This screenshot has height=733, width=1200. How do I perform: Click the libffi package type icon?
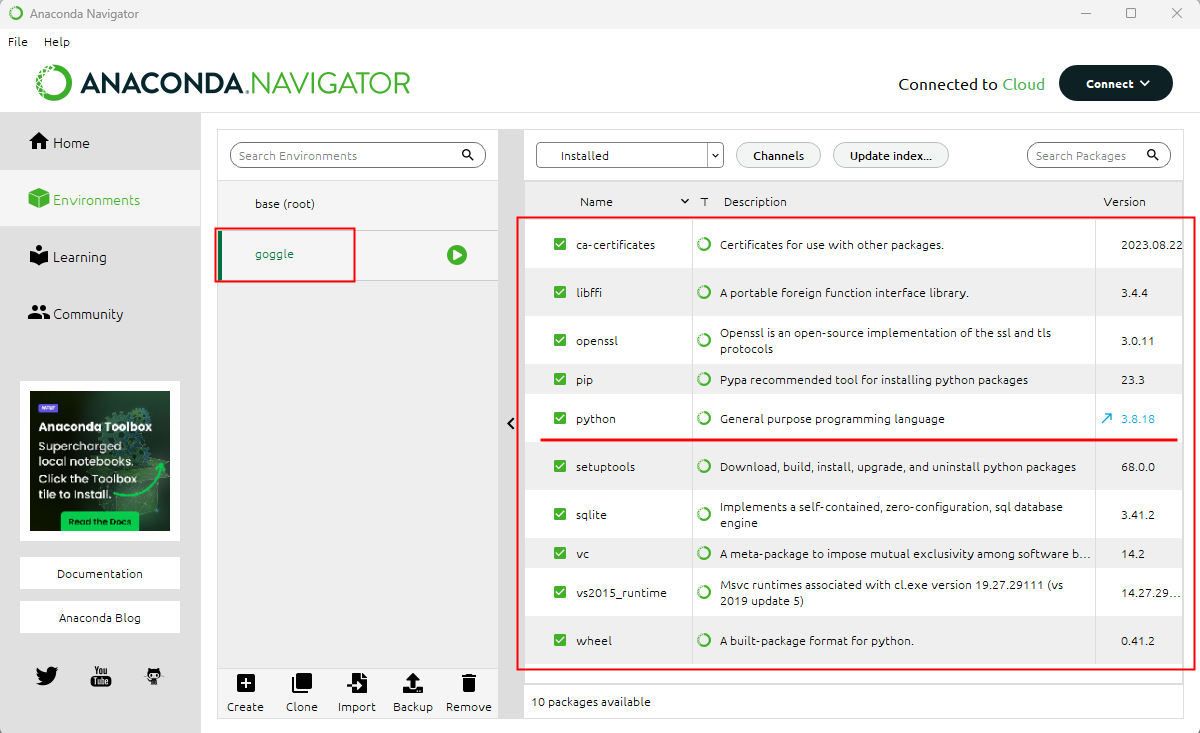(704, 292)
